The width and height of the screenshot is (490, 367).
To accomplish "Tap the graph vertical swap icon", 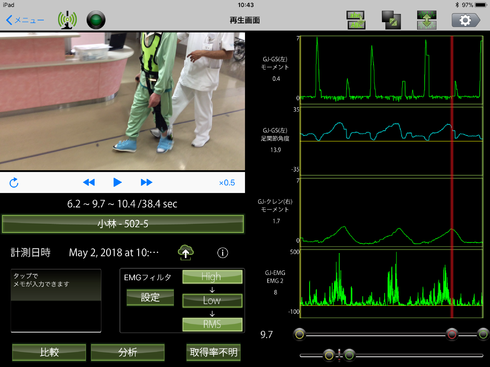I will [427, 20].
